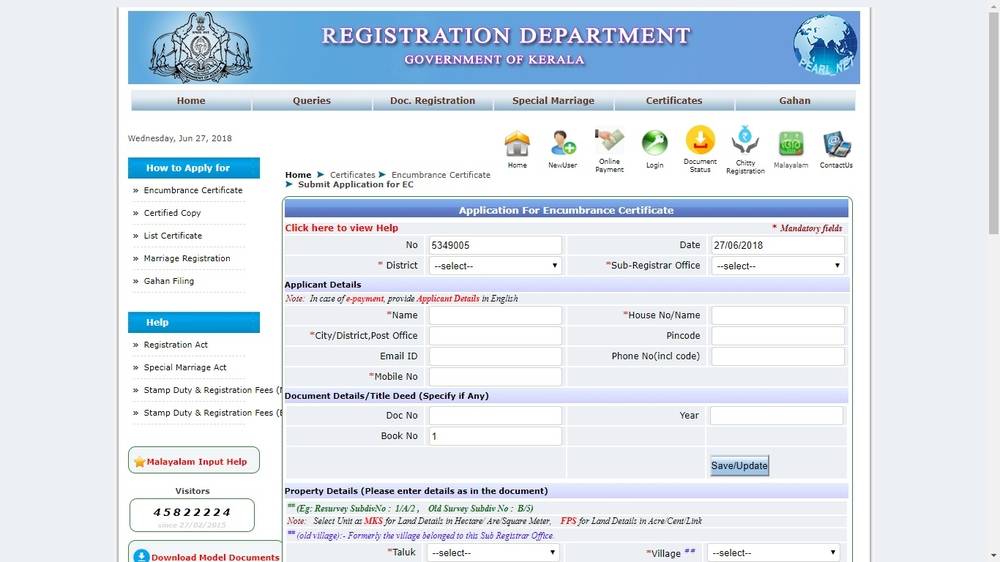Image resolution: width=1000 pixels, height=562 pixels.
Task: Click the Book No field
Action: 495,436
